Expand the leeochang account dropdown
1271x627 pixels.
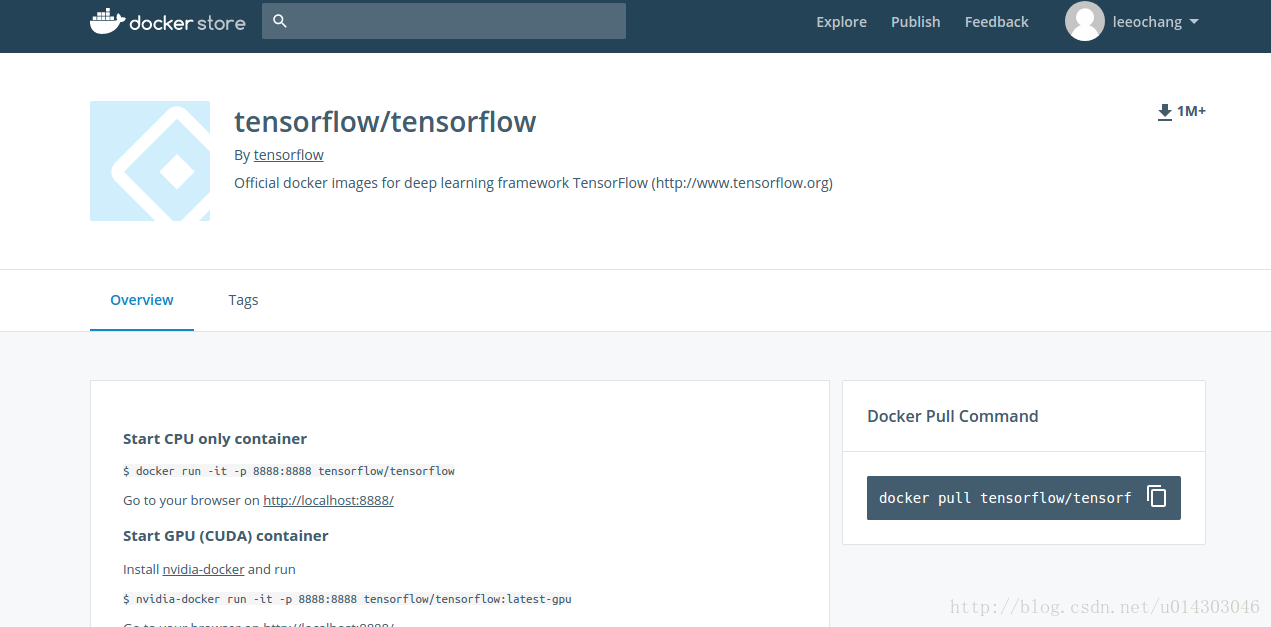pos(1156,22)
